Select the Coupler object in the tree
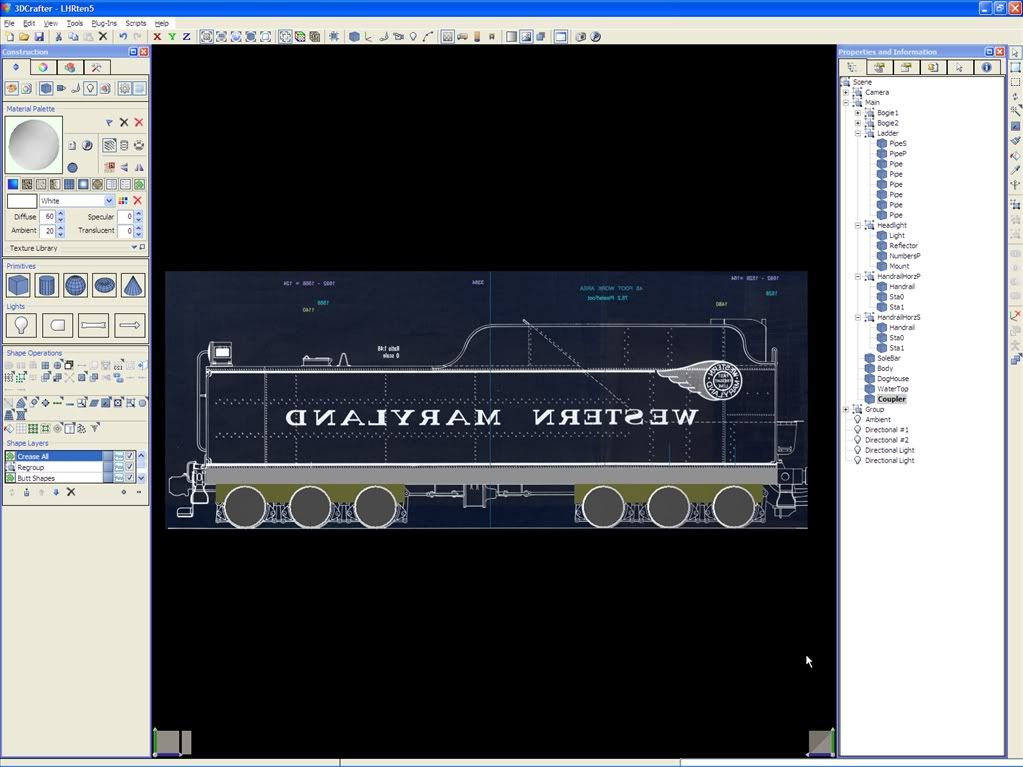This screenshot has height=767, width=1023. tap(891, 399)
